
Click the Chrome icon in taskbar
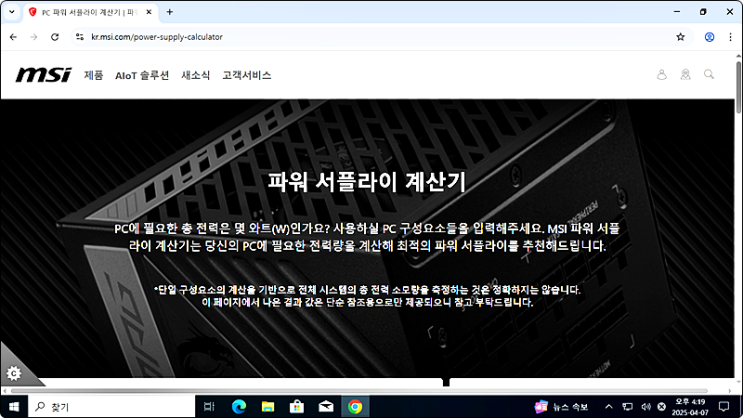coord(355,407)
